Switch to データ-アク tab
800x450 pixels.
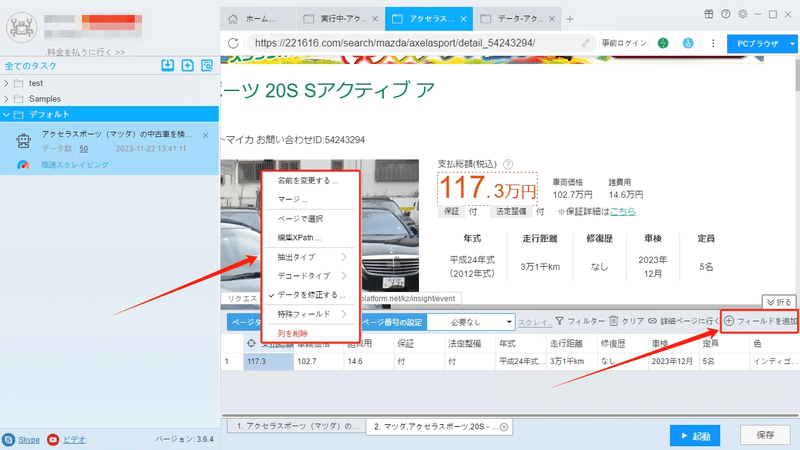[x=517, y=19]
